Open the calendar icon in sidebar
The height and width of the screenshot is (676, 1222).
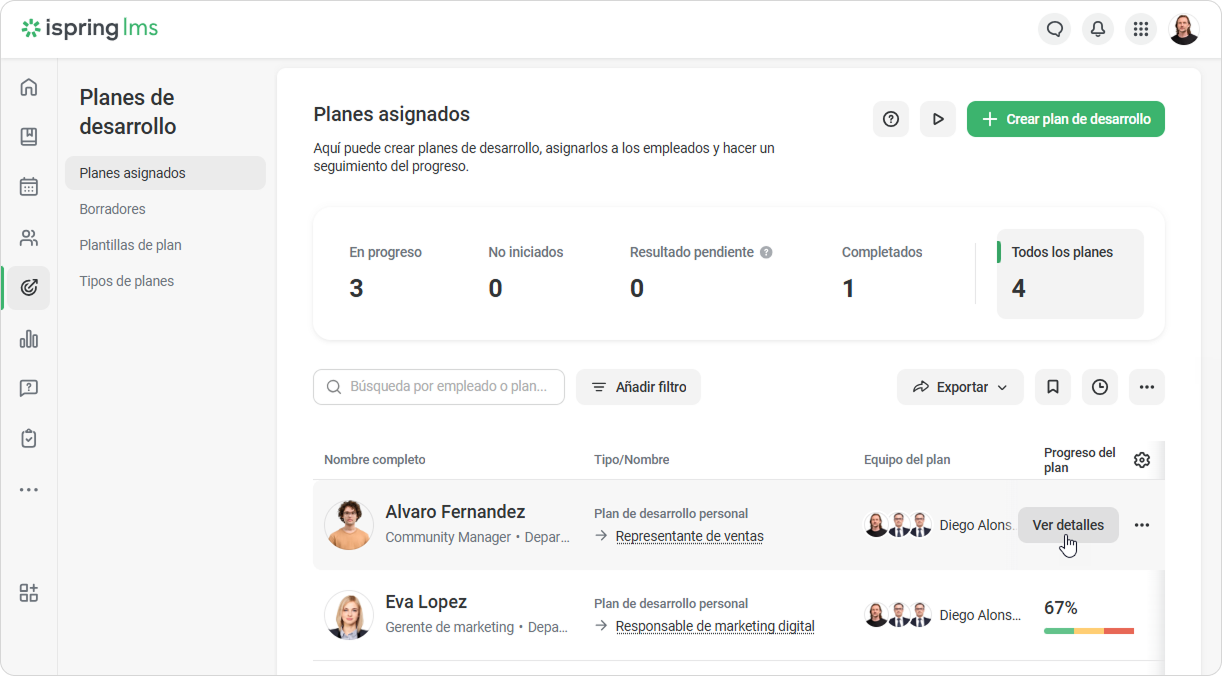coord(29,187)
